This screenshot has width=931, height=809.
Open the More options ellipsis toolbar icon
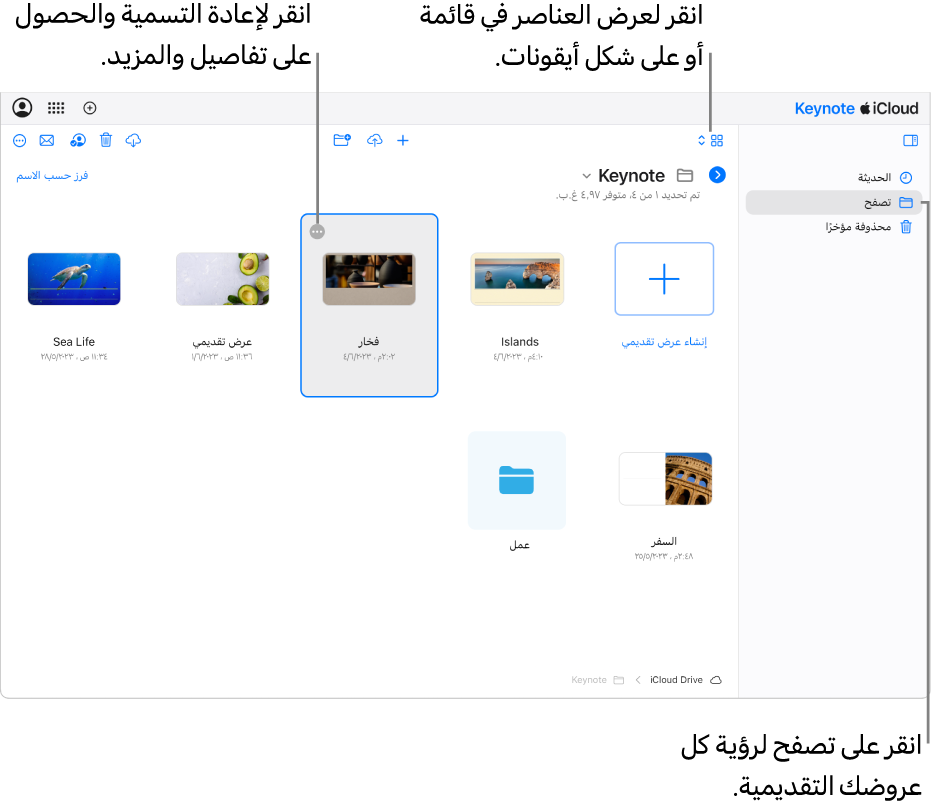click(20, 141)
